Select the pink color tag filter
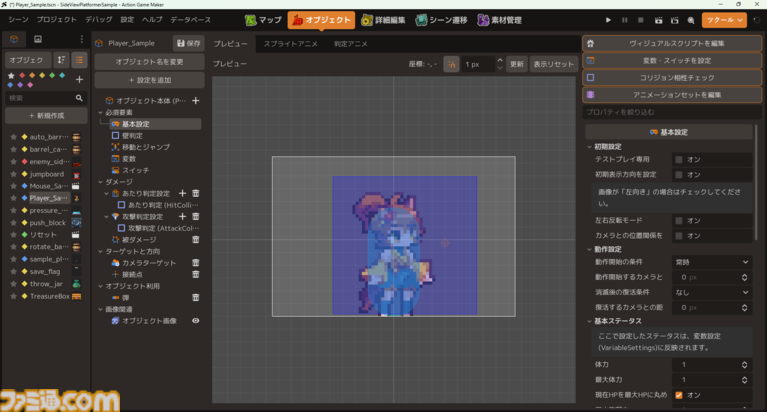This screenshot has width=767, height=412. tap(30, 85)
